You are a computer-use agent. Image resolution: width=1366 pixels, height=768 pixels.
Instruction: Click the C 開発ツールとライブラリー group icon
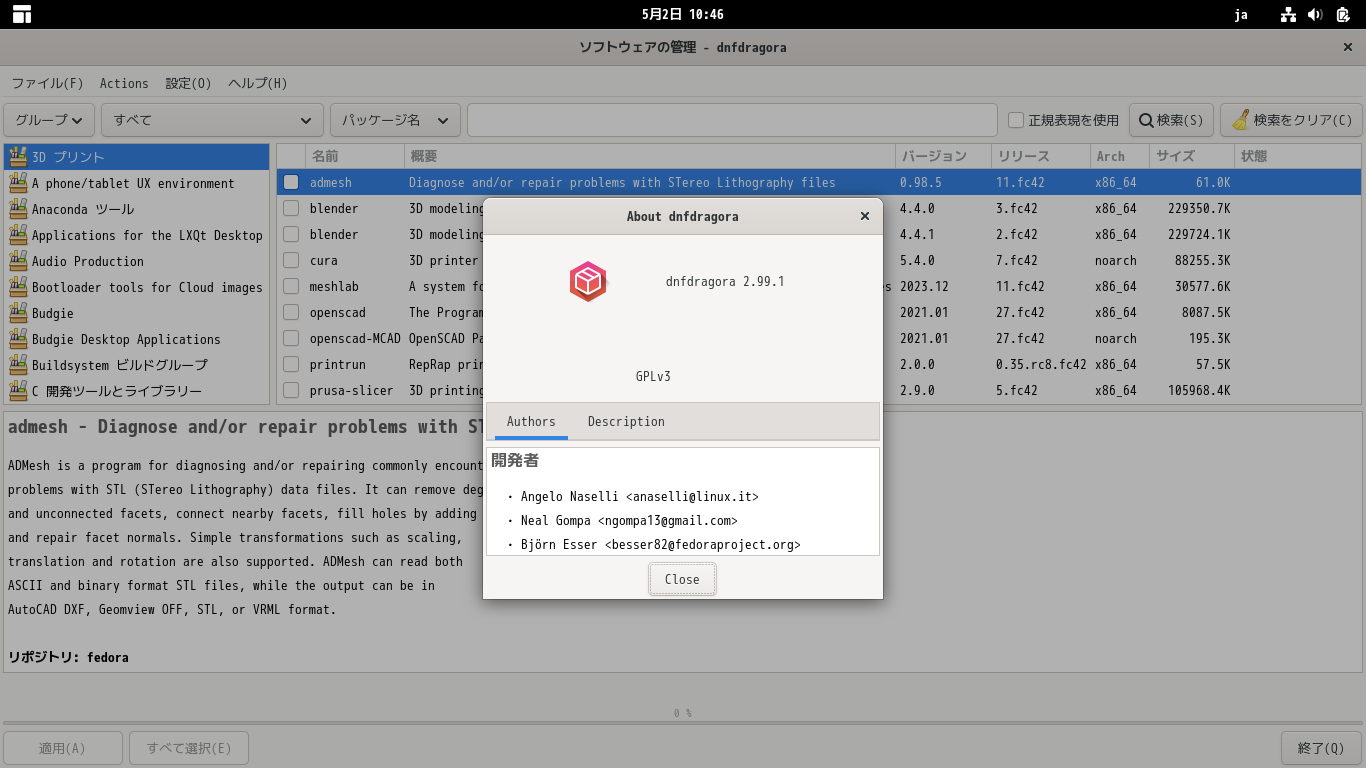click(x=17, y=390)
